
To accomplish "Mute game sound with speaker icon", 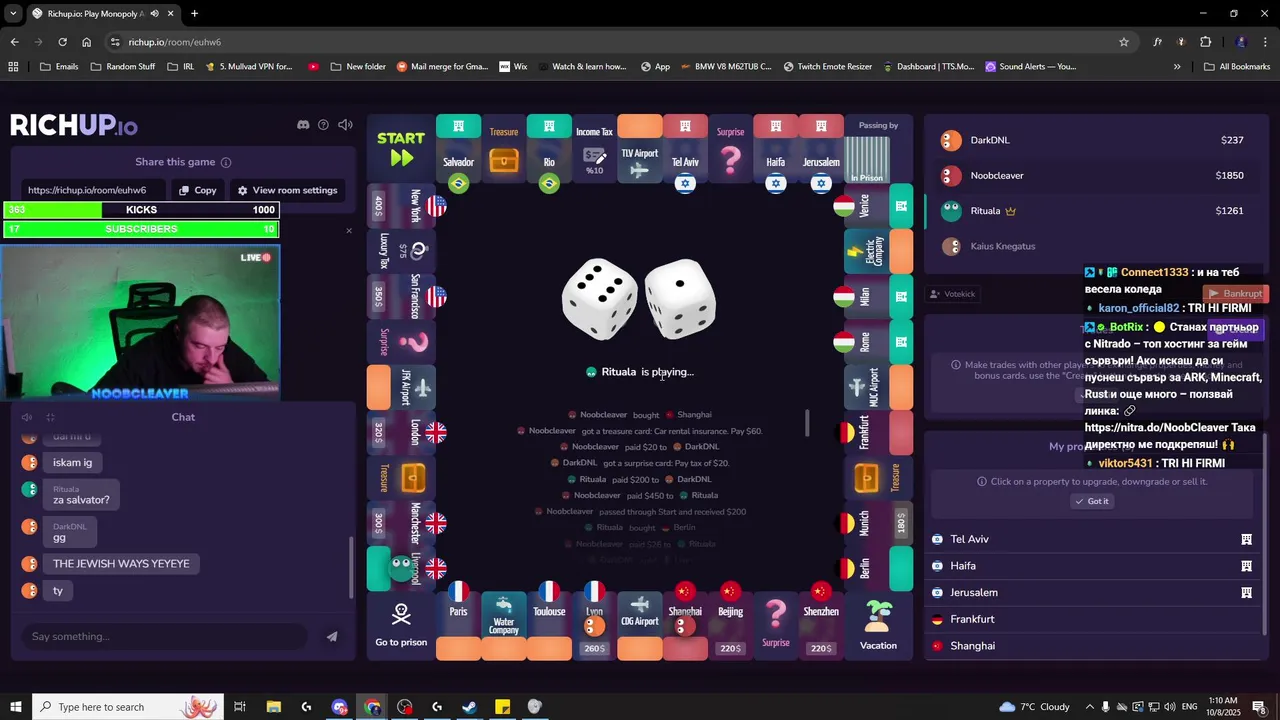I will click(x=345, y=125).
